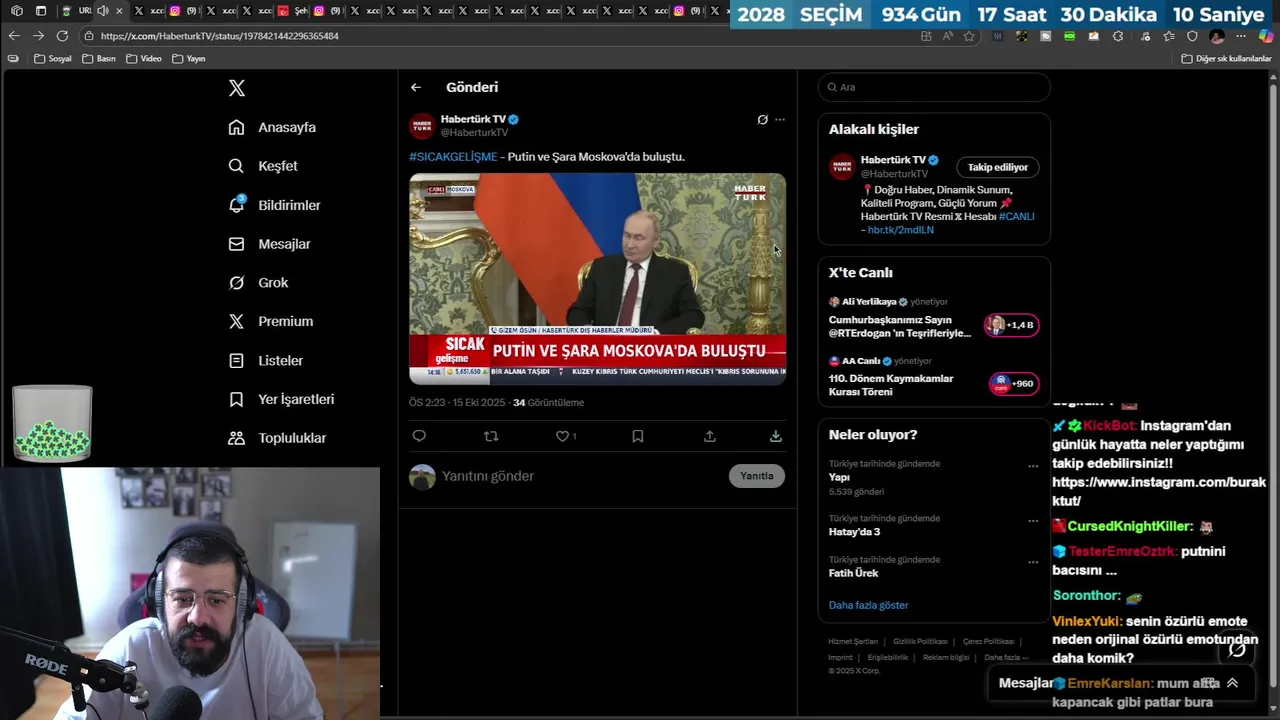Go back with the Gönderi arrow
Viewport: 1280px width, 720px height.
(416, 87)
